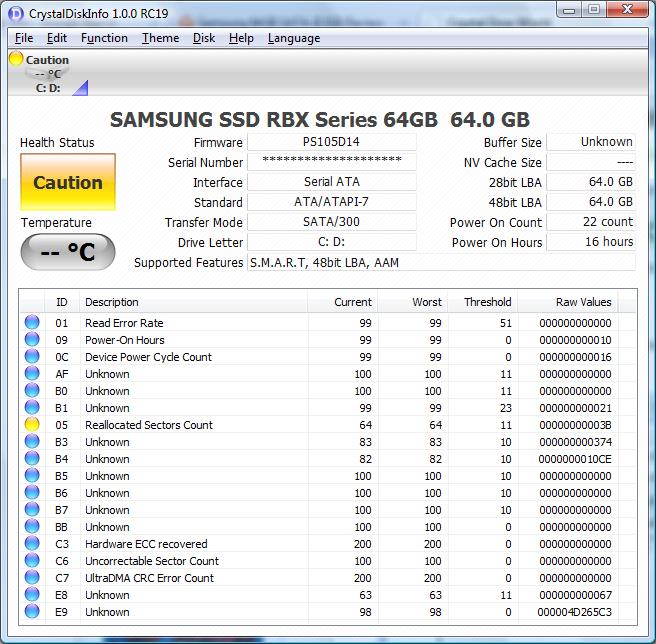Open the Theme menu
Screen dimensions: 656x644
[160, 38]
